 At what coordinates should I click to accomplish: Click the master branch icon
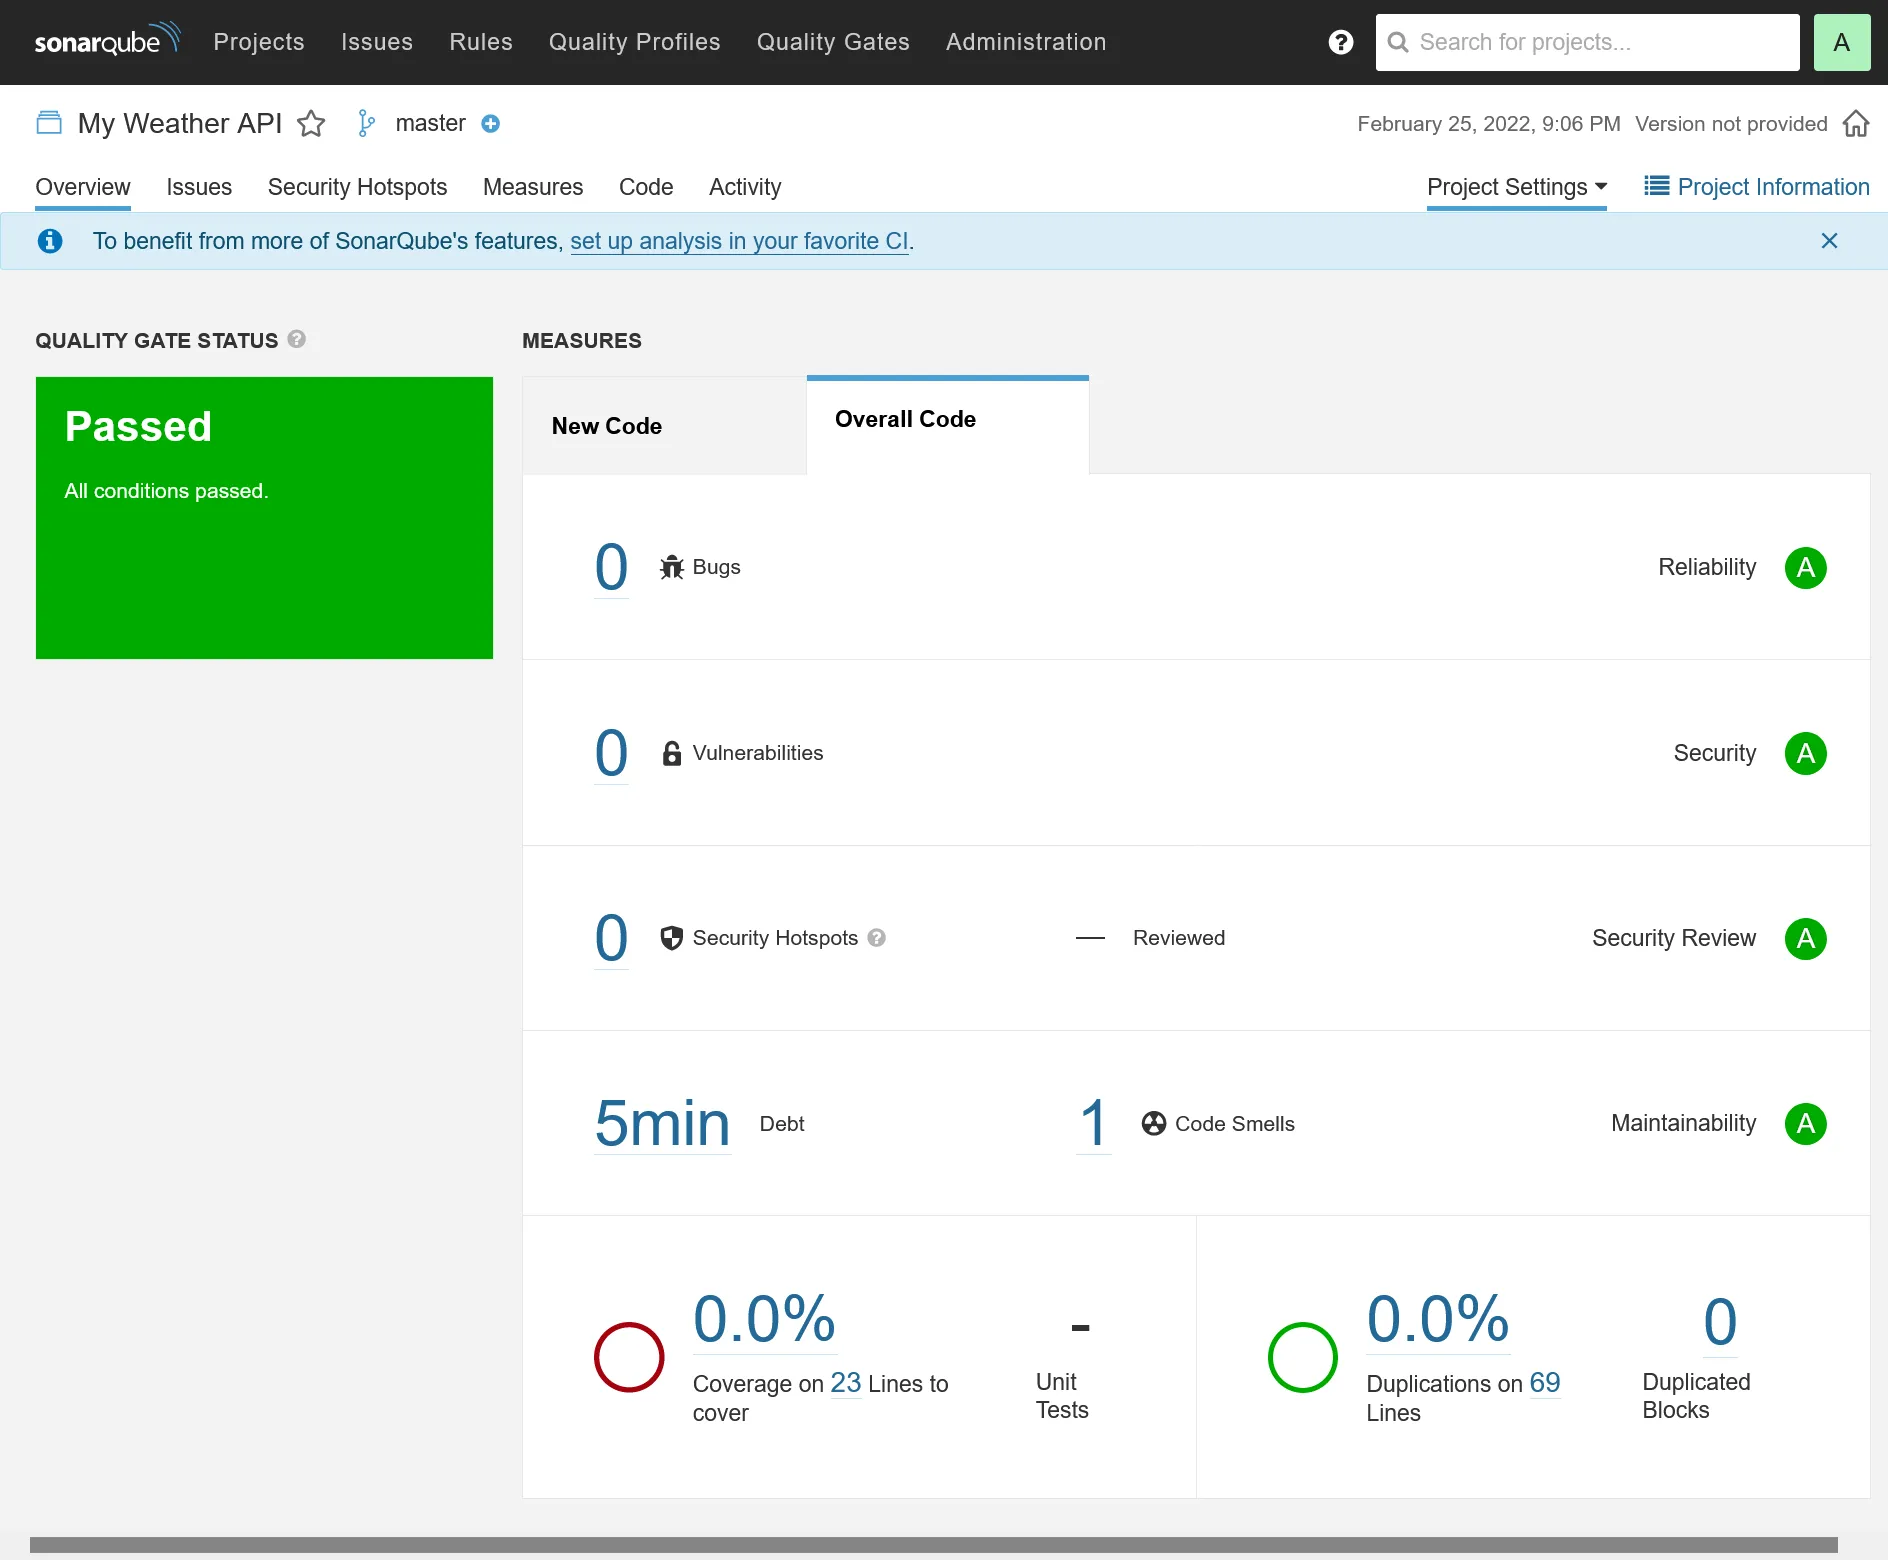pyautogui.click(x=366, y=123)
